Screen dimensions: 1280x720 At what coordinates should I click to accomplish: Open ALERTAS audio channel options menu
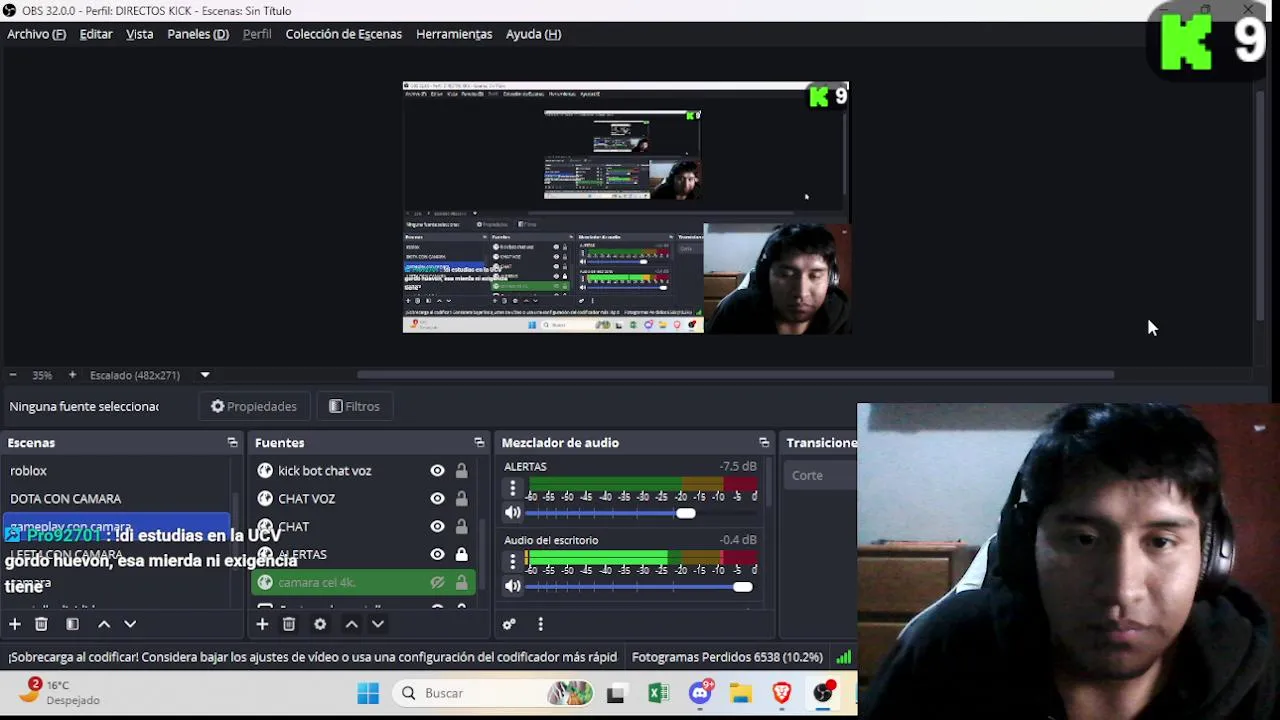pos(513,488)
